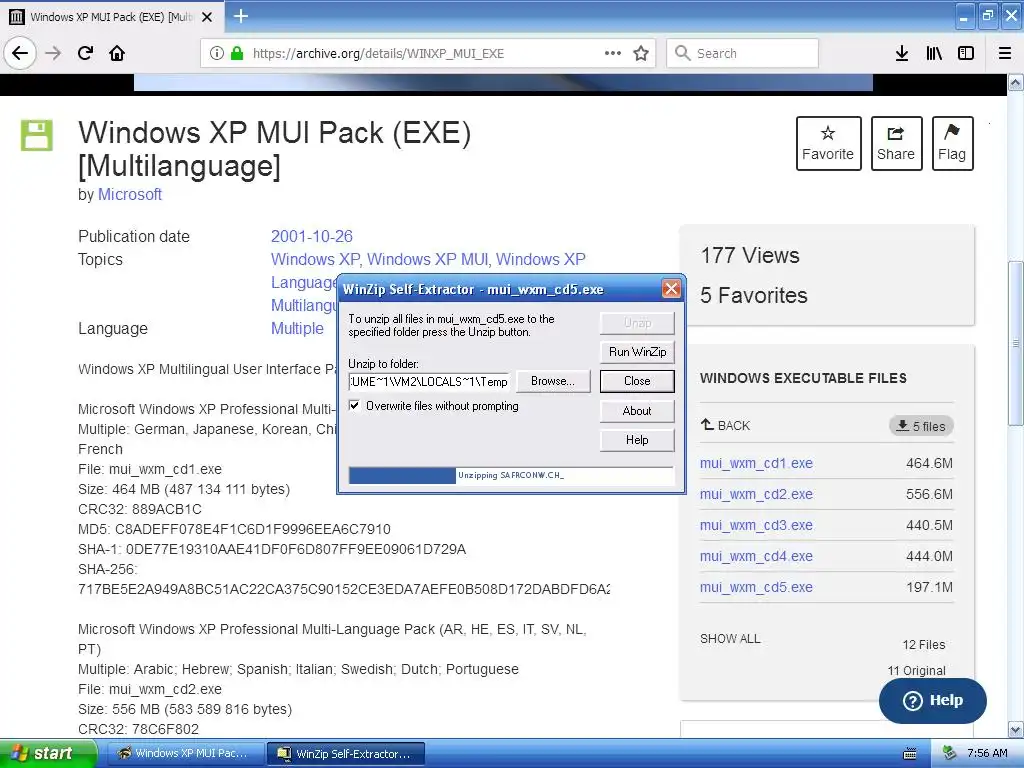
Task: Open the browser home page icon
Action: 117,53
